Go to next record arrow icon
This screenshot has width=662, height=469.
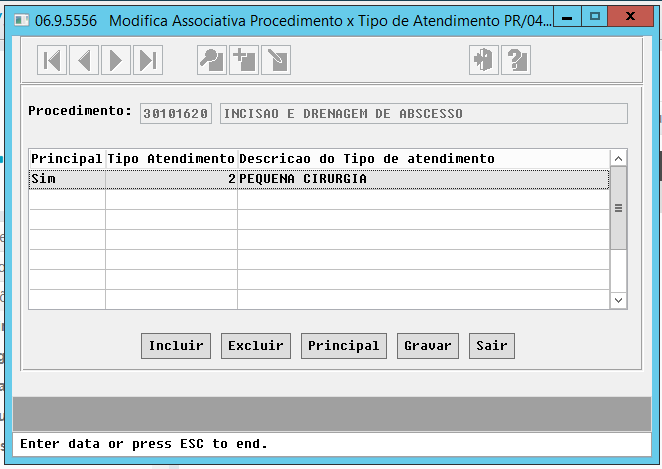pos(116,60)
